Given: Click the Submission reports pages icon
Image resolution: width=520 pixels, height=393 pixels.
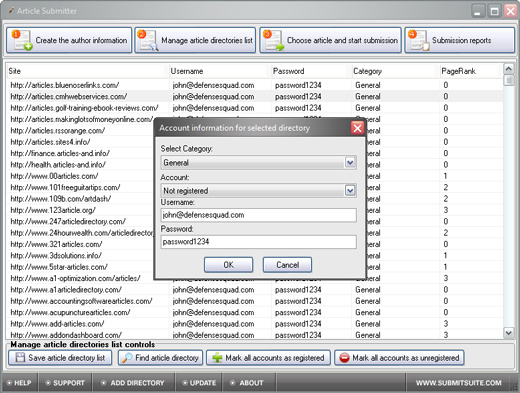Looking at the screenshot, I should pos(419,40).
